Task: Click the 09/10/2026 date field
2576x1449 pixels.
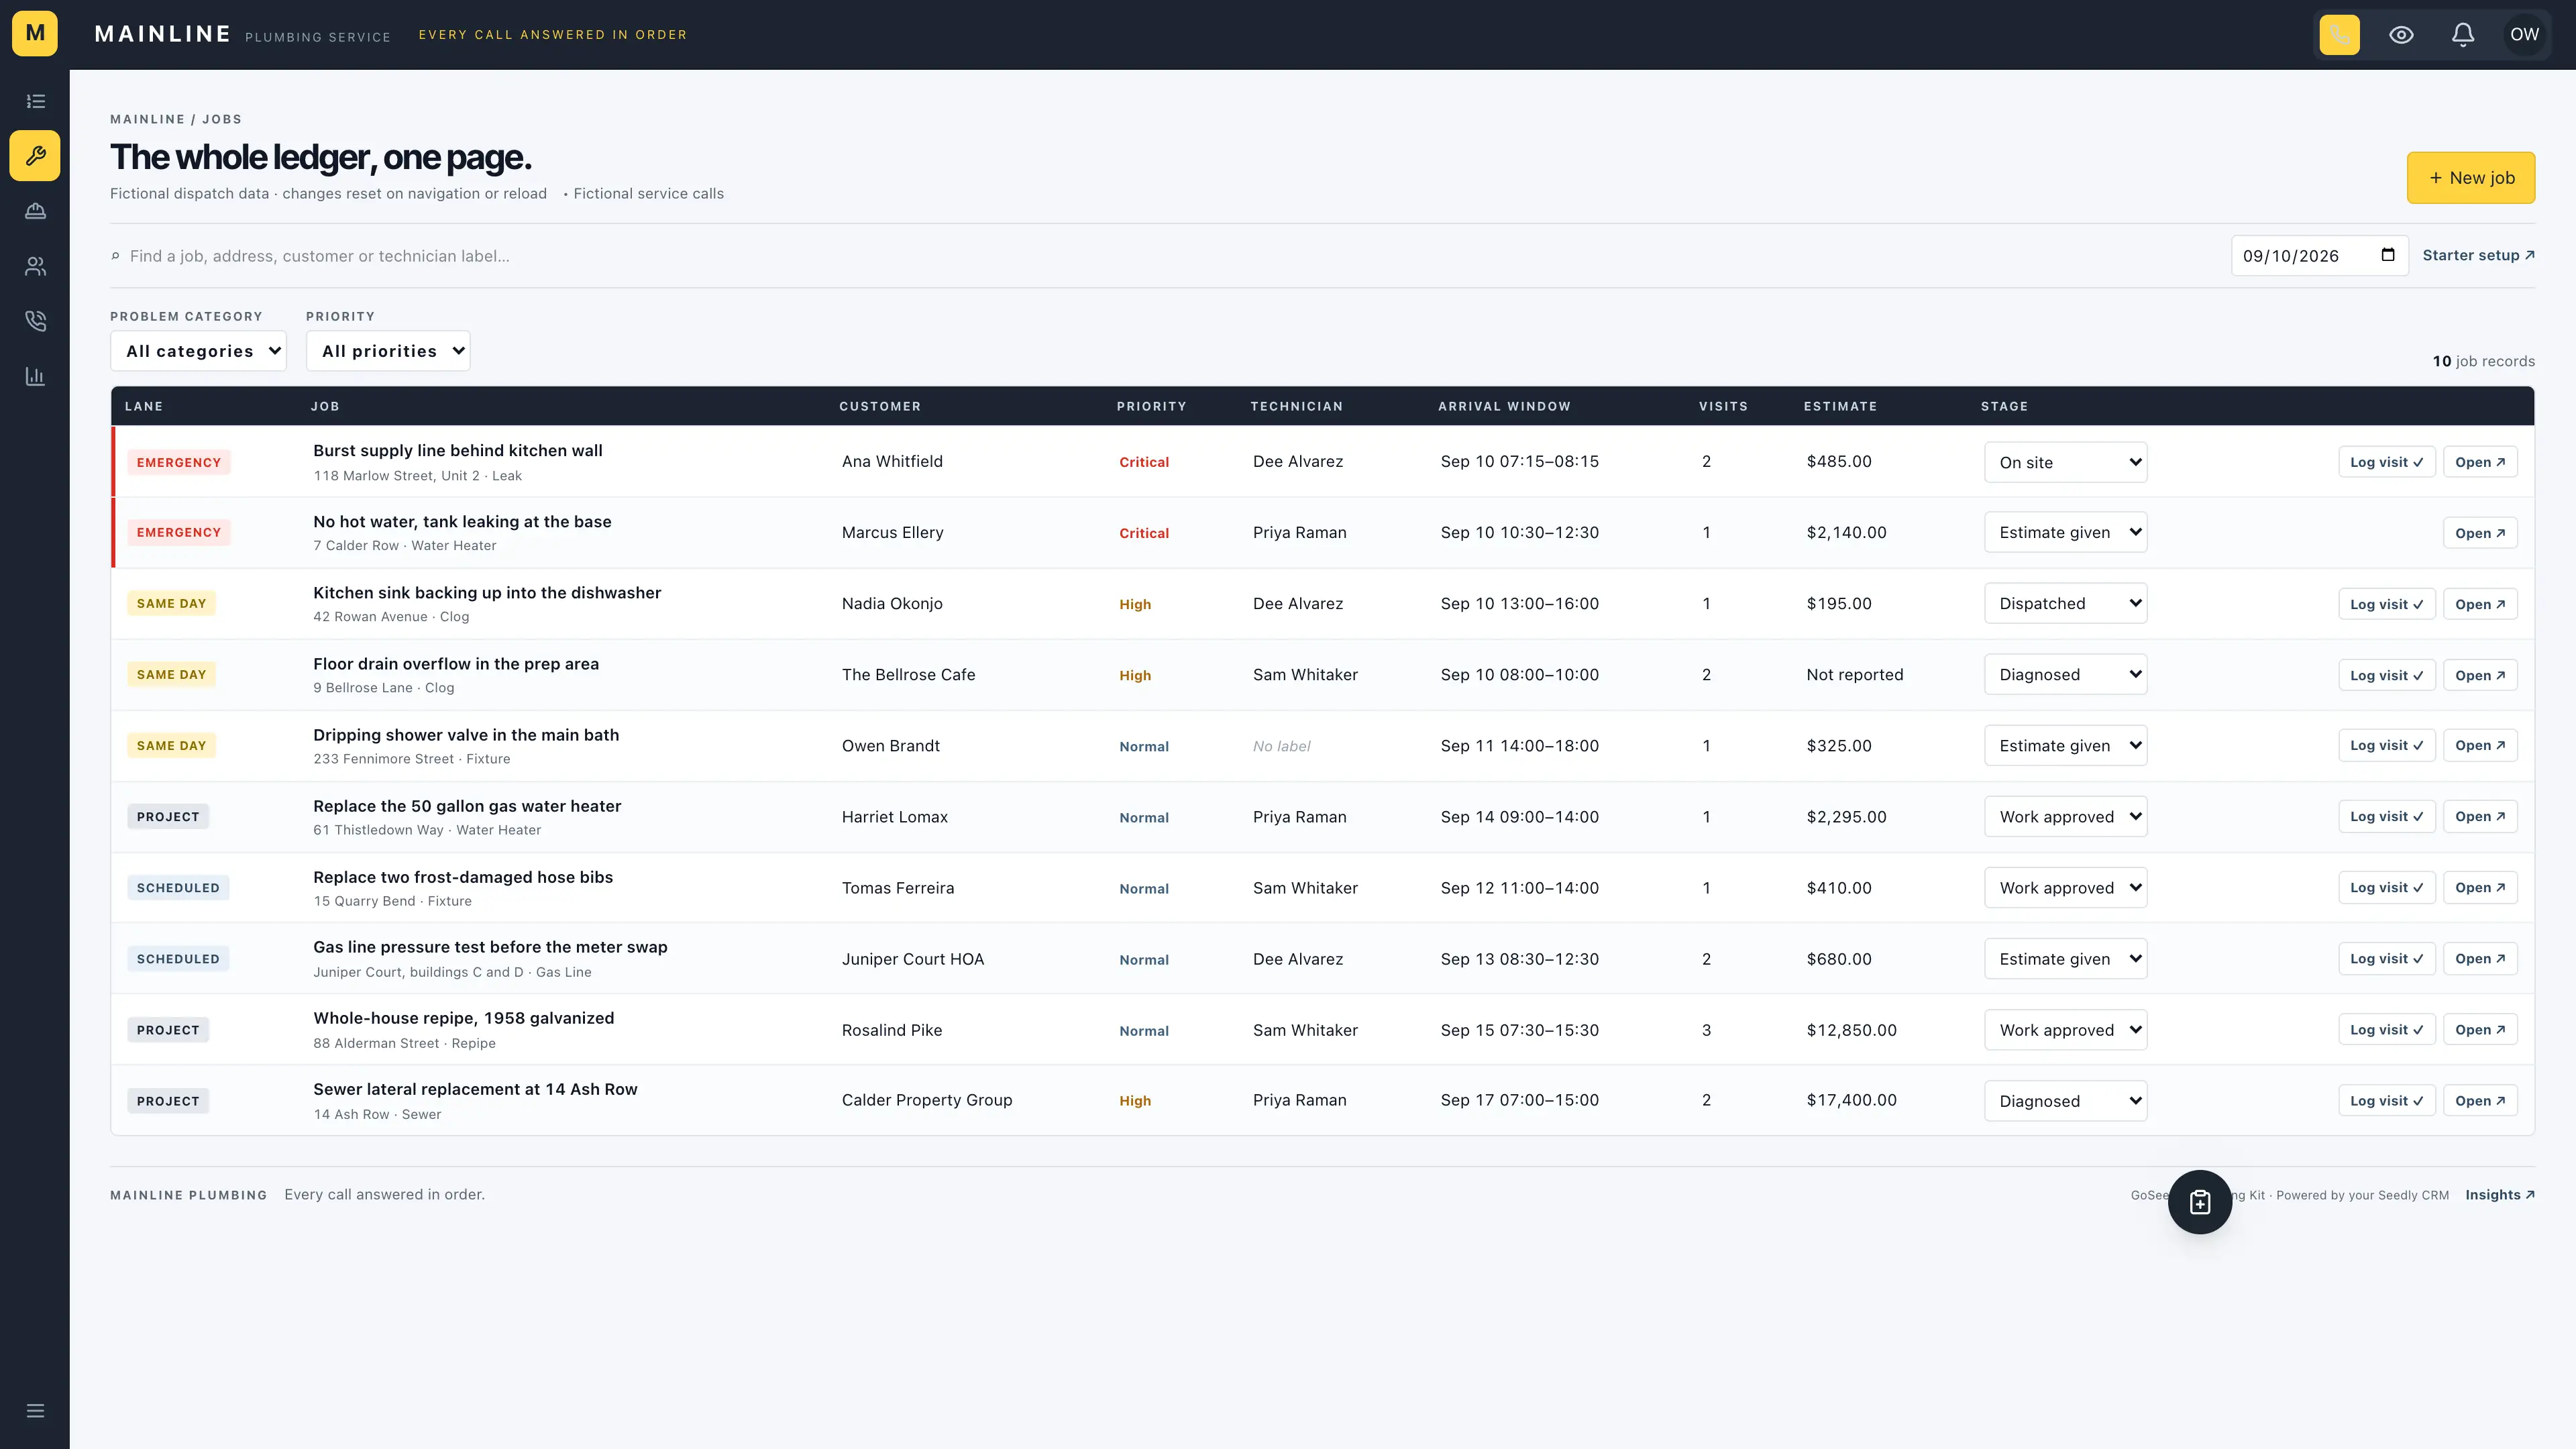Action: coord(2319,256)
